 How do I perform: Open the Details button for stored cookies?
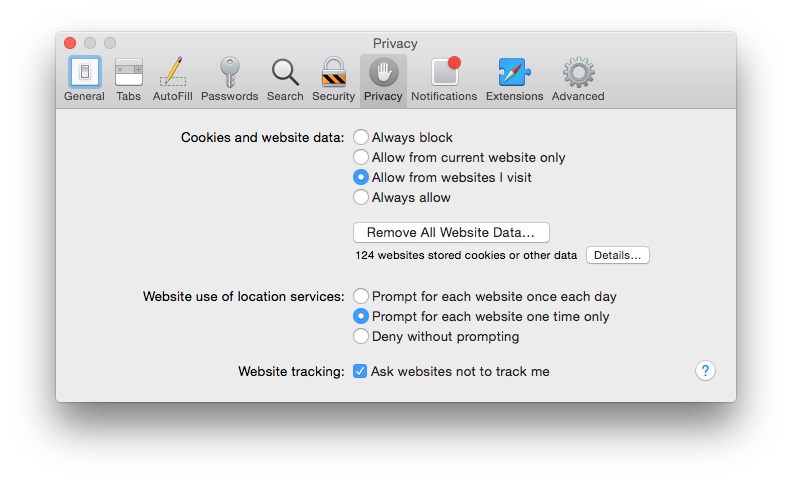tap(618, 255)
